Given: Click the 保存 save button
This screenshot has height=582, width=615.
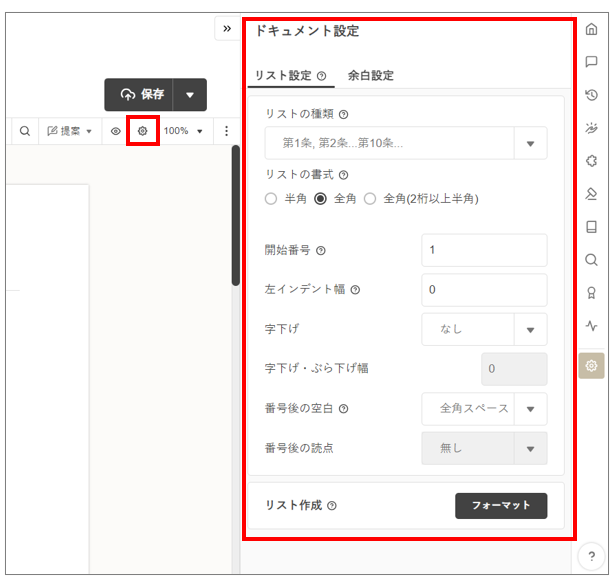Looking at the screenshot, I should point(140,95).
